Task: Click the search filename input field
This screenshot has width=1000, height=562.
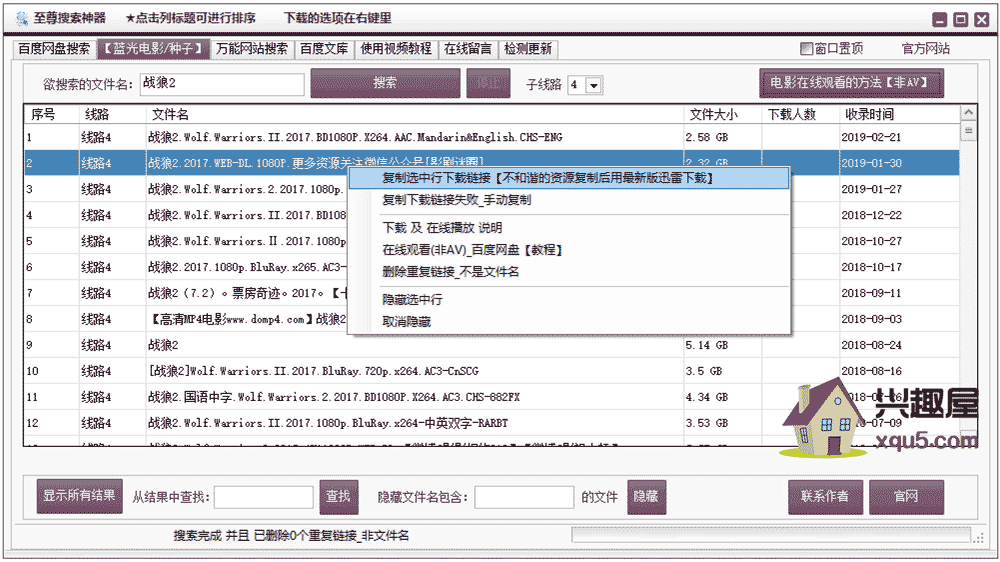Action: [222, 84]
